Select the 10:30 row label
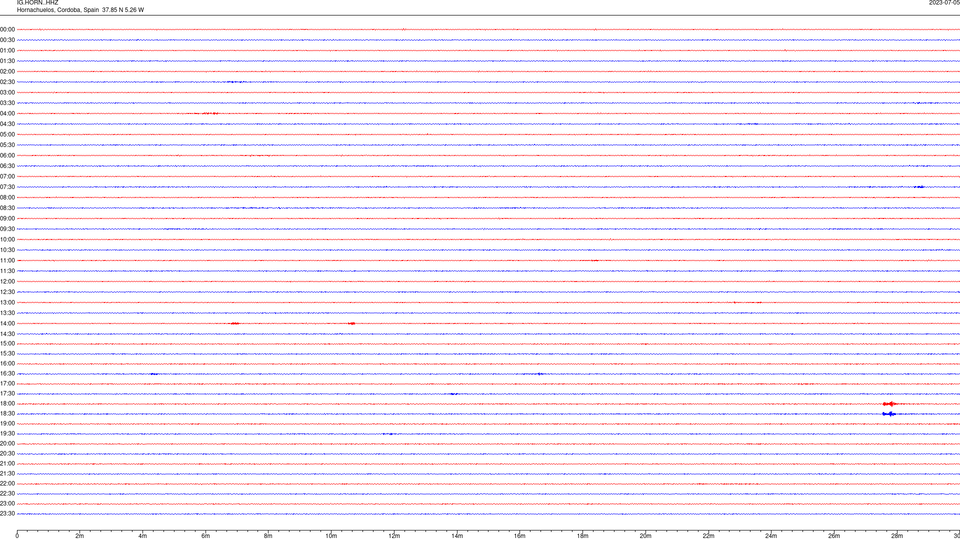This screenshot has width=960, height=540. 7,250
